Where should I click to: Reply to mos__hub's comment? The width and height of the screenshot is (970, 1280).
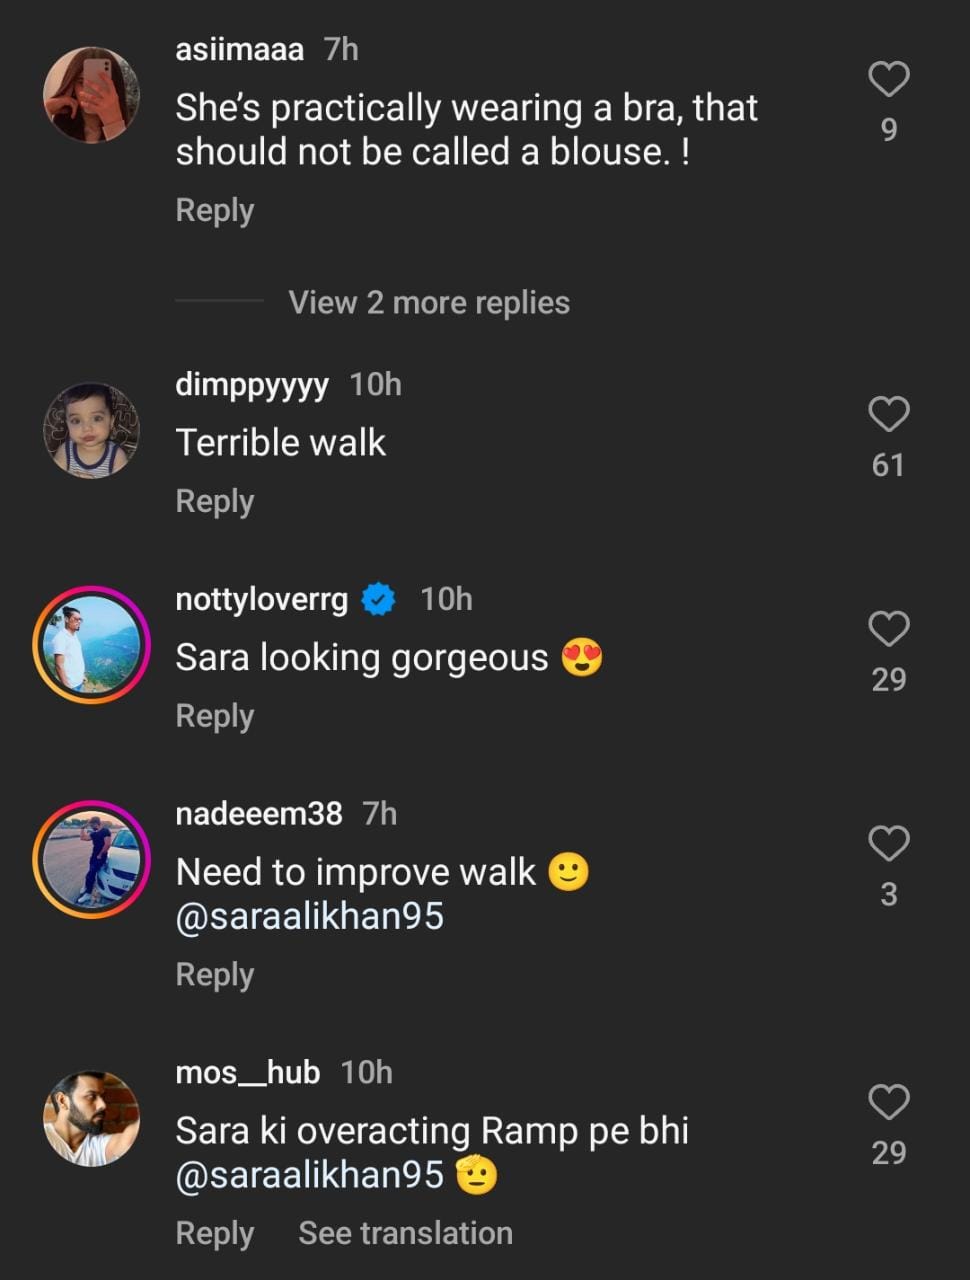point(214,1233)
